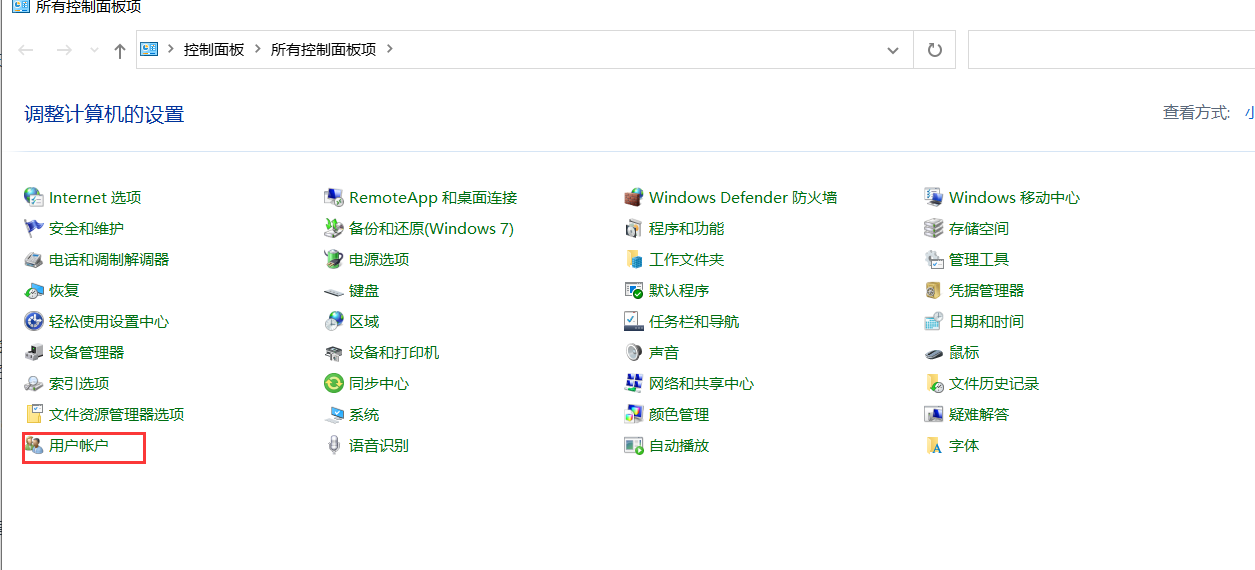1255x570 pixels.
Task: Click 控制面板 in the address breadcrumb
Action: pos(214,49)
